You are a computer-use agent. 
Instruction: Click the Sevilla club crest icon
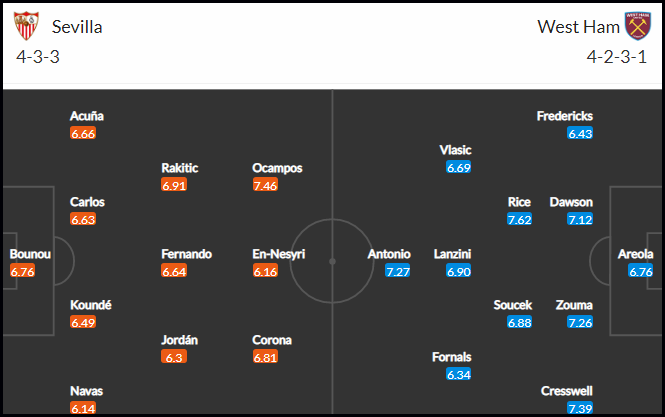tap(26, 26)
